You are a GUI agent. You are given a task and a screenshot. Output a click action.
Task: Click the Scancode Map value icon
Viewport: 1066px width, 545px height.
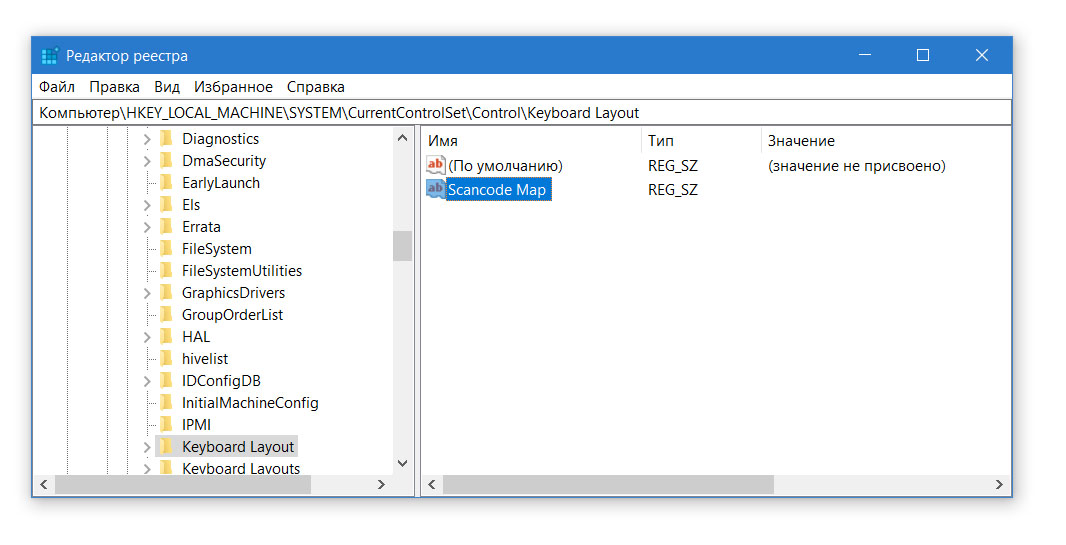click(436, 189)
